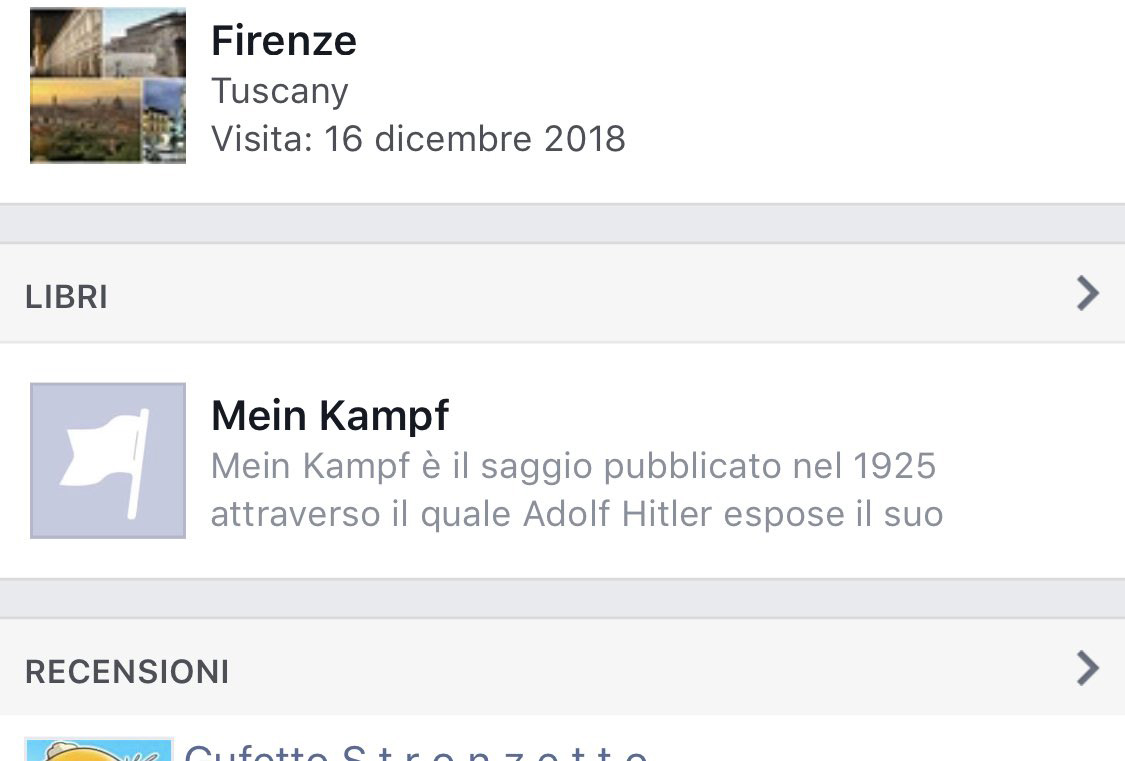The image size is (1125, 761).
Task: Tap the Uffizi gallery photo in the collage
Action: pyautogui.click(x=66, y=42)
